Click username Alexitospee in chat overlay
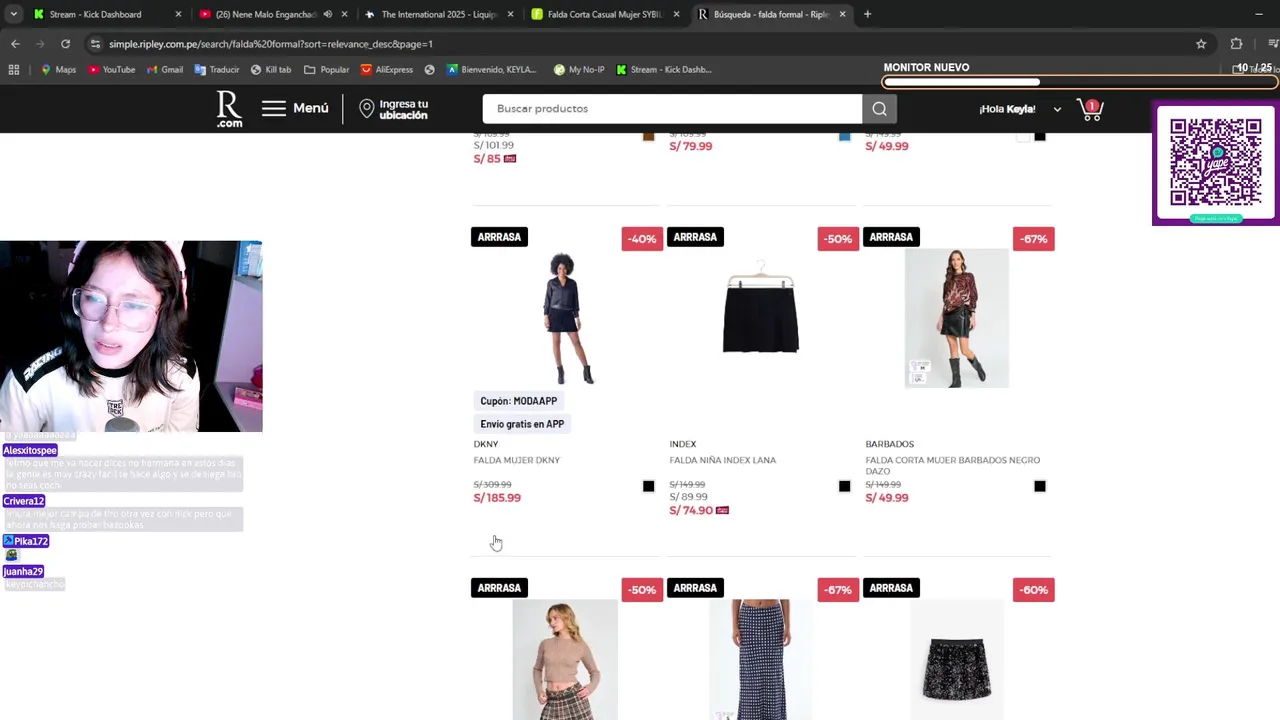The image size is (1280, 720). coord(30,450)
